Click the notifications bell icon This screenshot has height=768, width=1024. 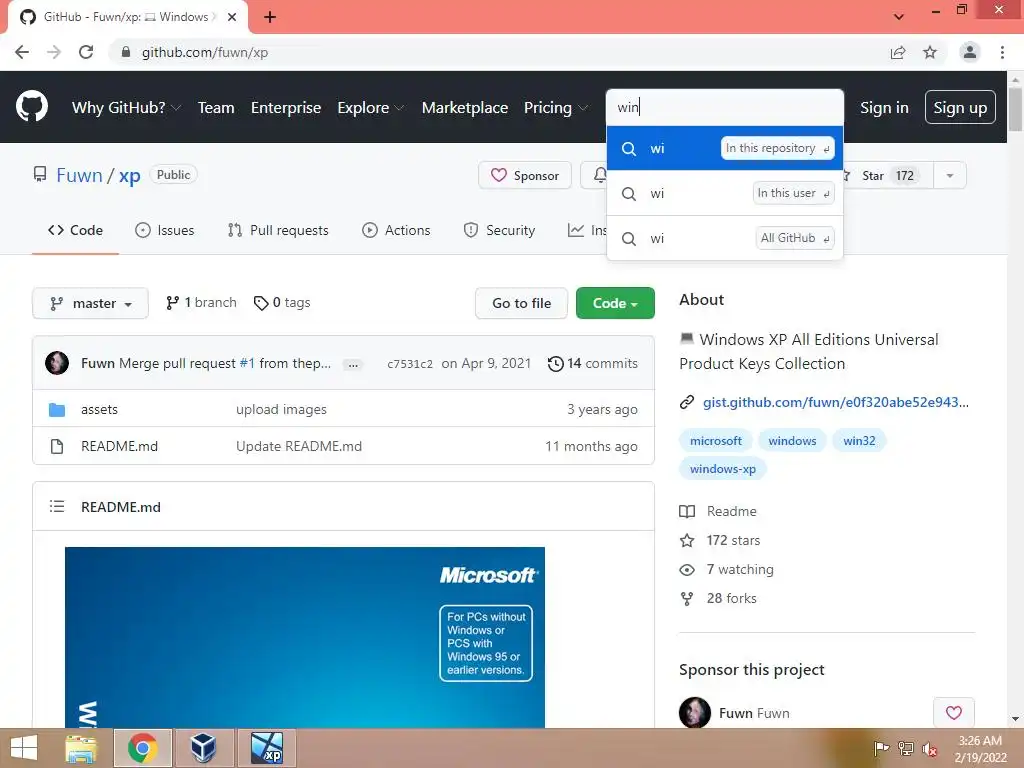600,175
